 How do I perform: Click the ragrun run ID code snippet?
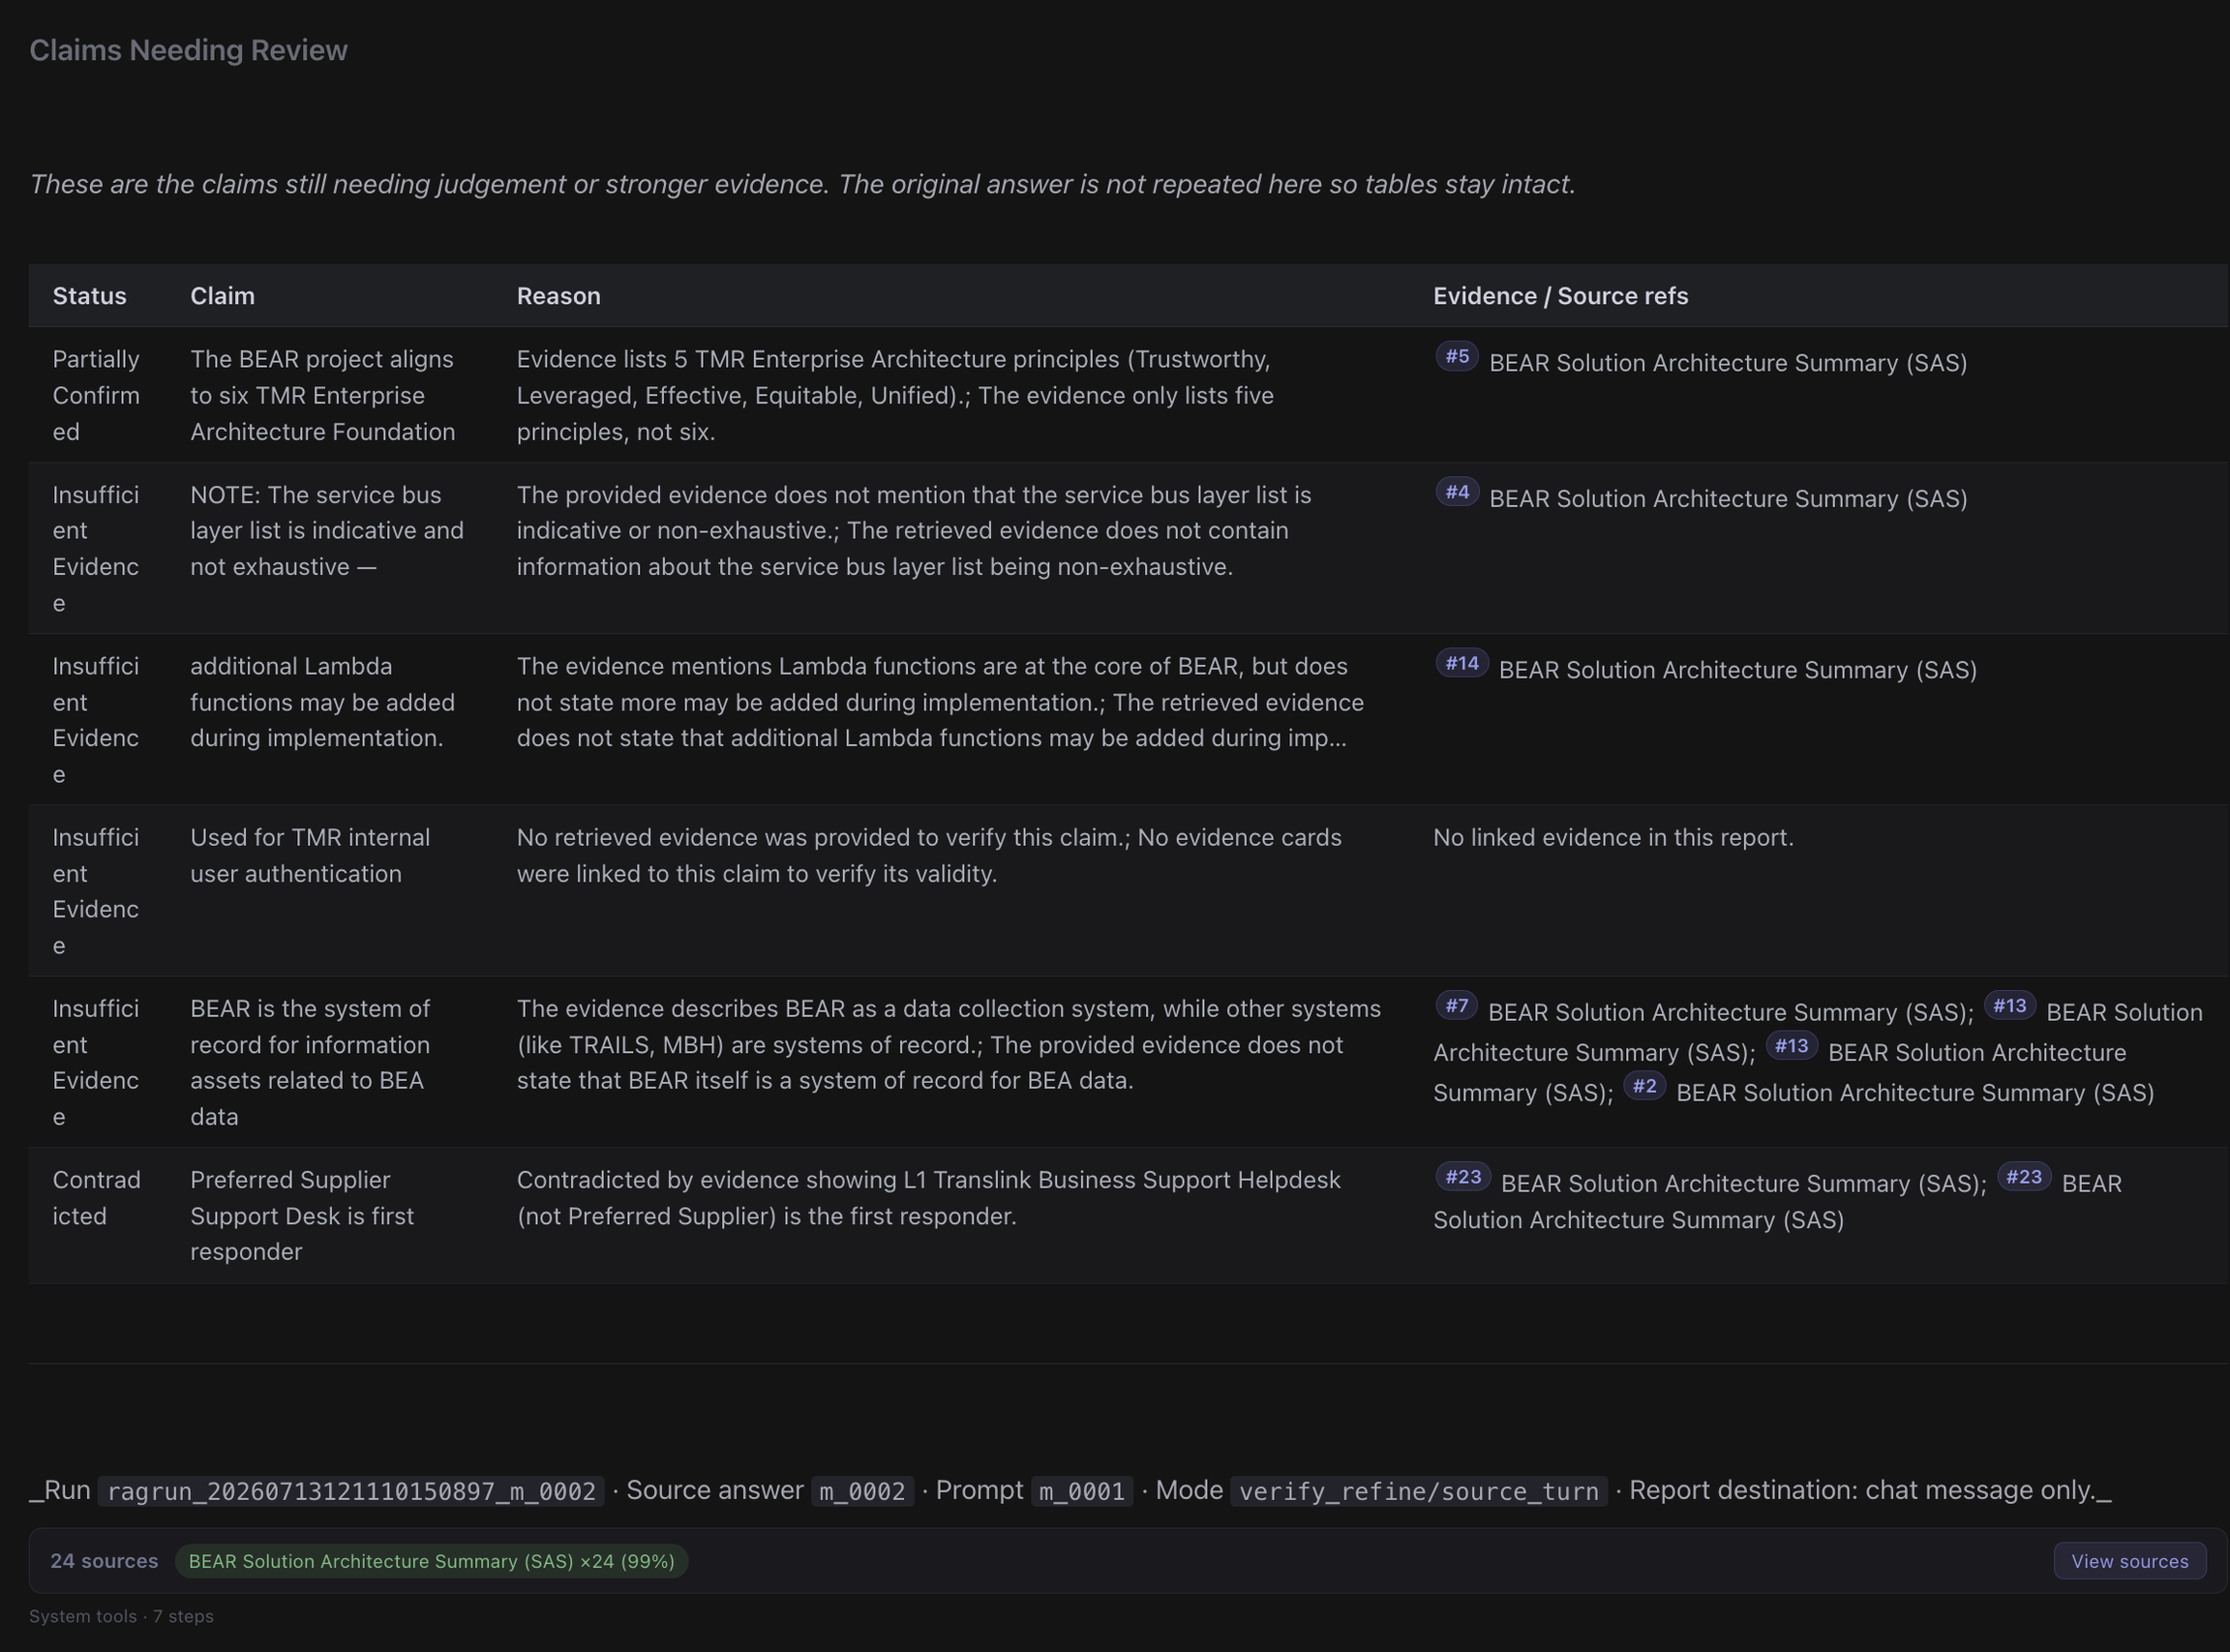[351, 1491]
